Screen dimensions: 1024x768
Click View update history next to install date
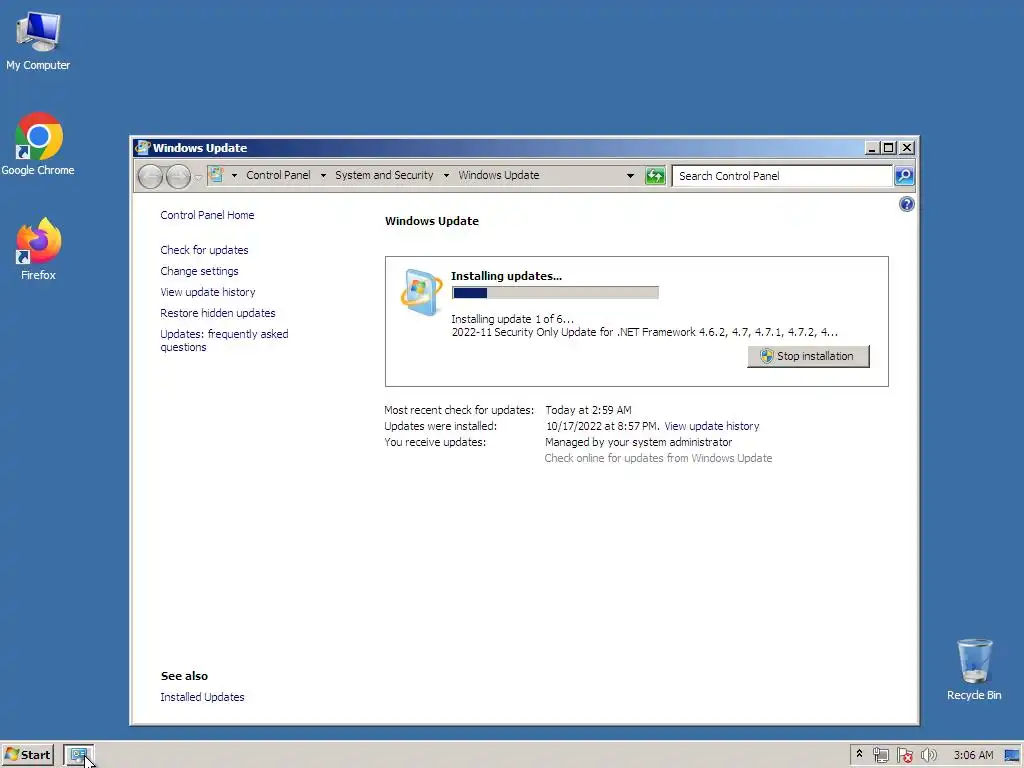point(712,426)
